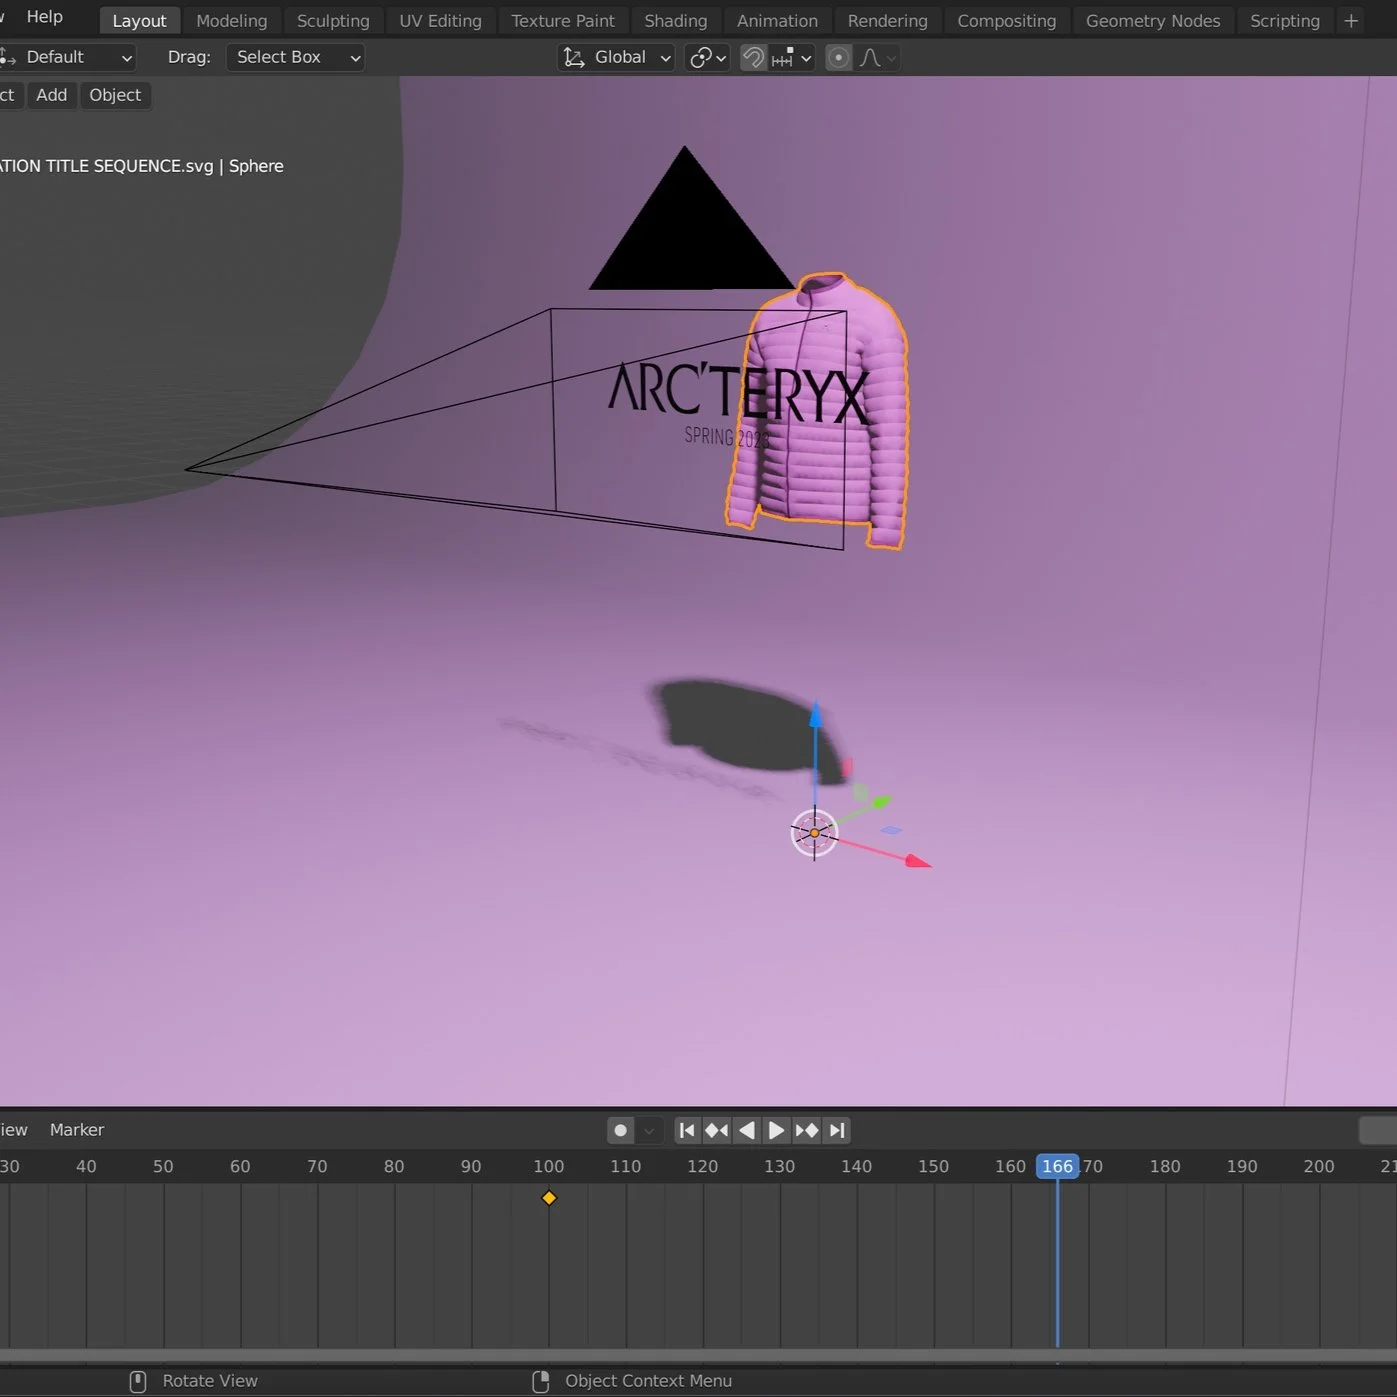
Task: Click the Rotate View status text
Action: coord(210,1381)
